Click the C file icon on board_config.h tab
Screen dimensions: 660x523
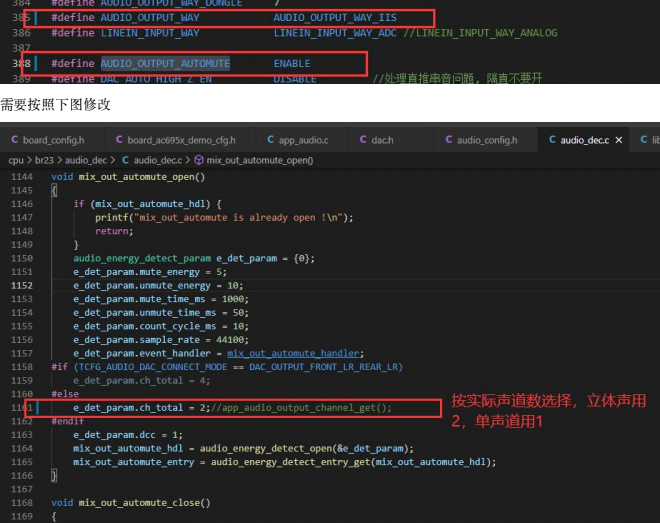click(x=15, y=139)
